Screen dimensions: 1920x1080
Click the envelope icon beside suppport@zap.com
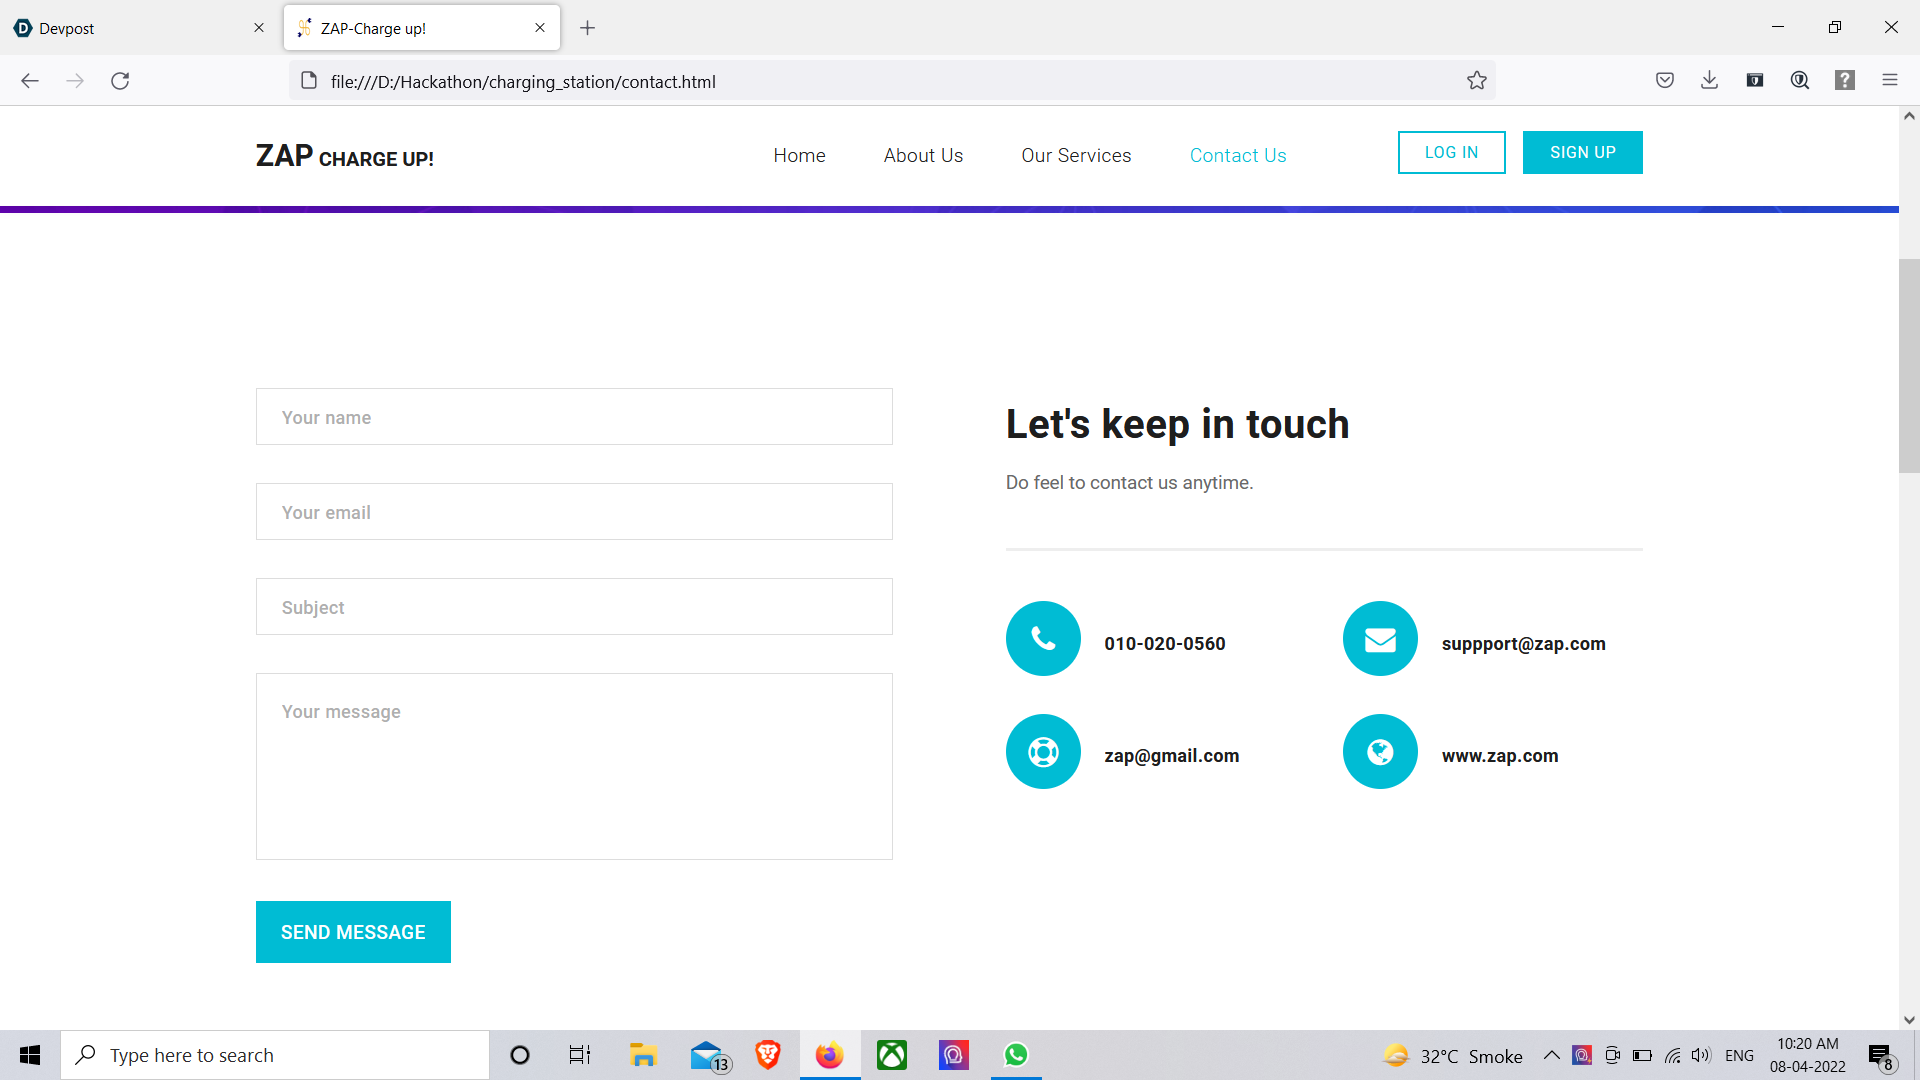point(1380,639)
